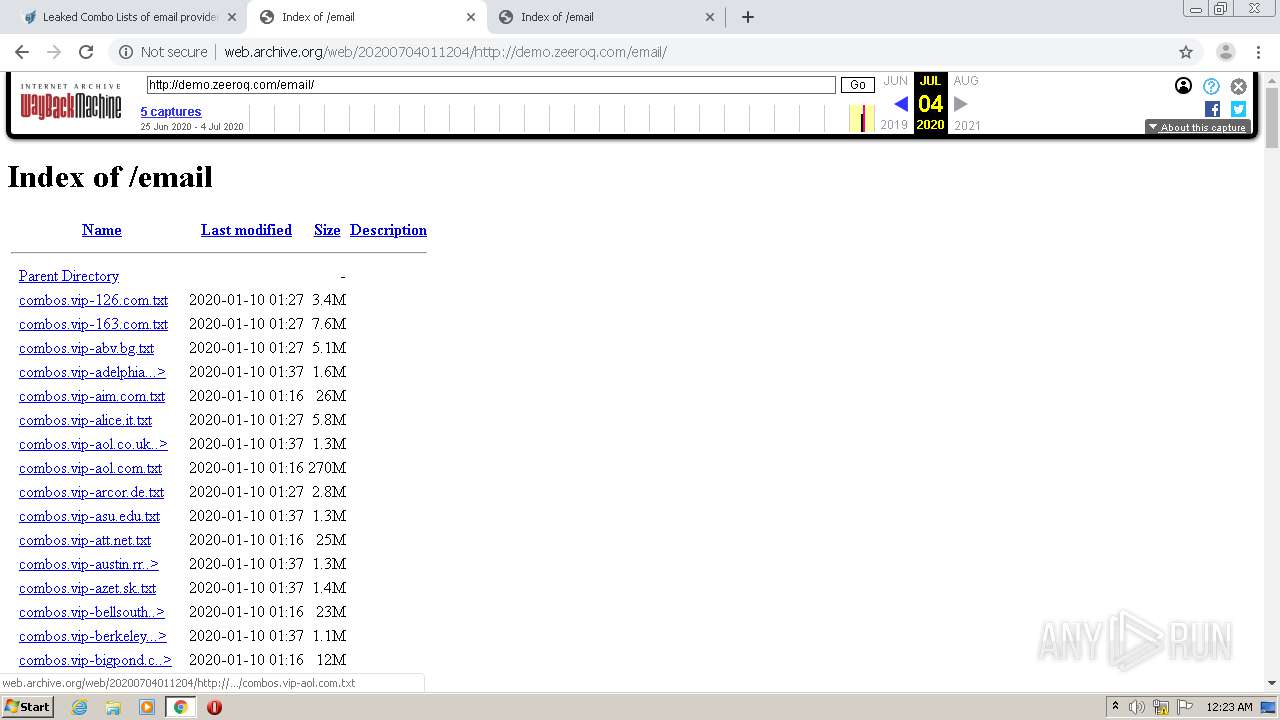This screenshot has height=720, width=1280.
Task: Sort listing by Last modified
Action: (x=246, y=230)
